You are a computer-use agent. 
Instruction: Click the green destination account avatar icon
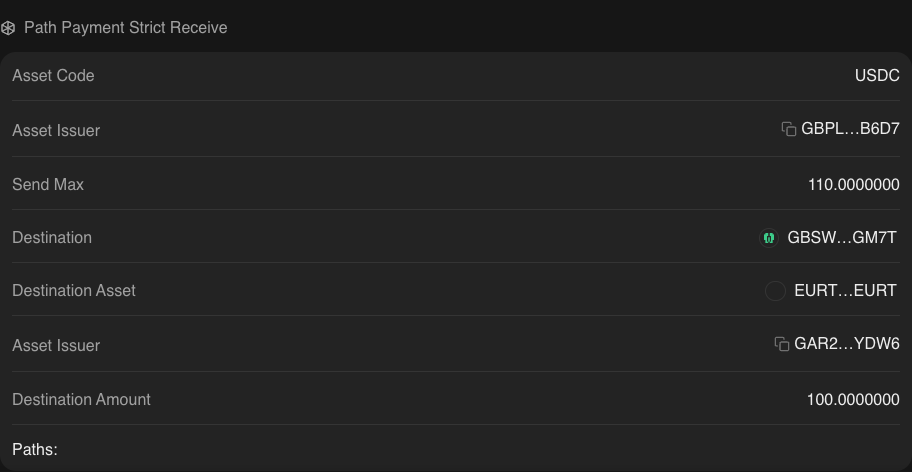tap(769, 238)
